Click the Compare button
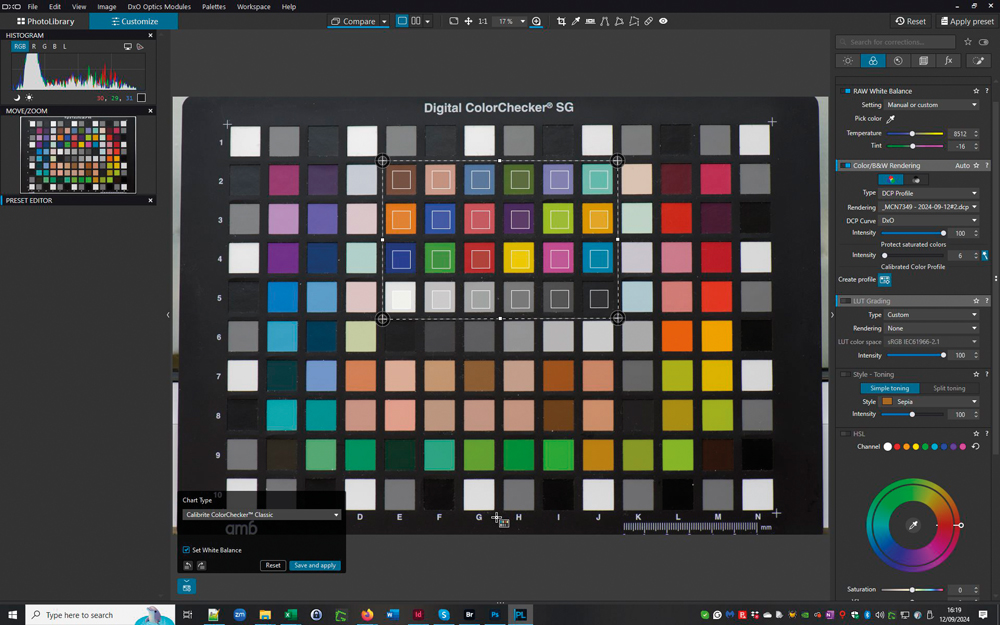Image resolution: width=1000 pixels, height=625 pixels. (x=353, y=21)
